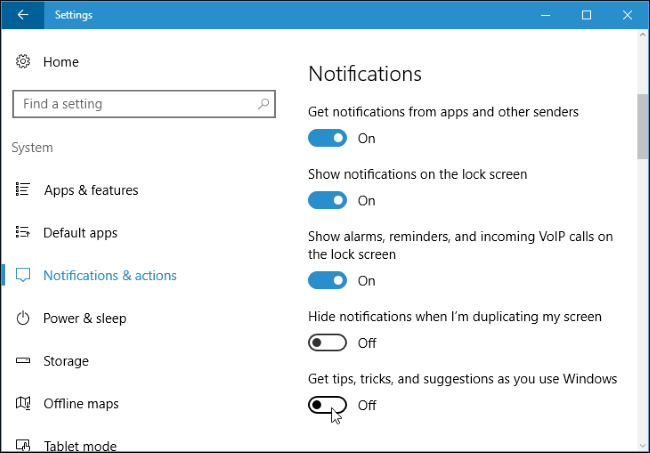
Task: Click the Home gear icon
Action: (x=23, y=62)
